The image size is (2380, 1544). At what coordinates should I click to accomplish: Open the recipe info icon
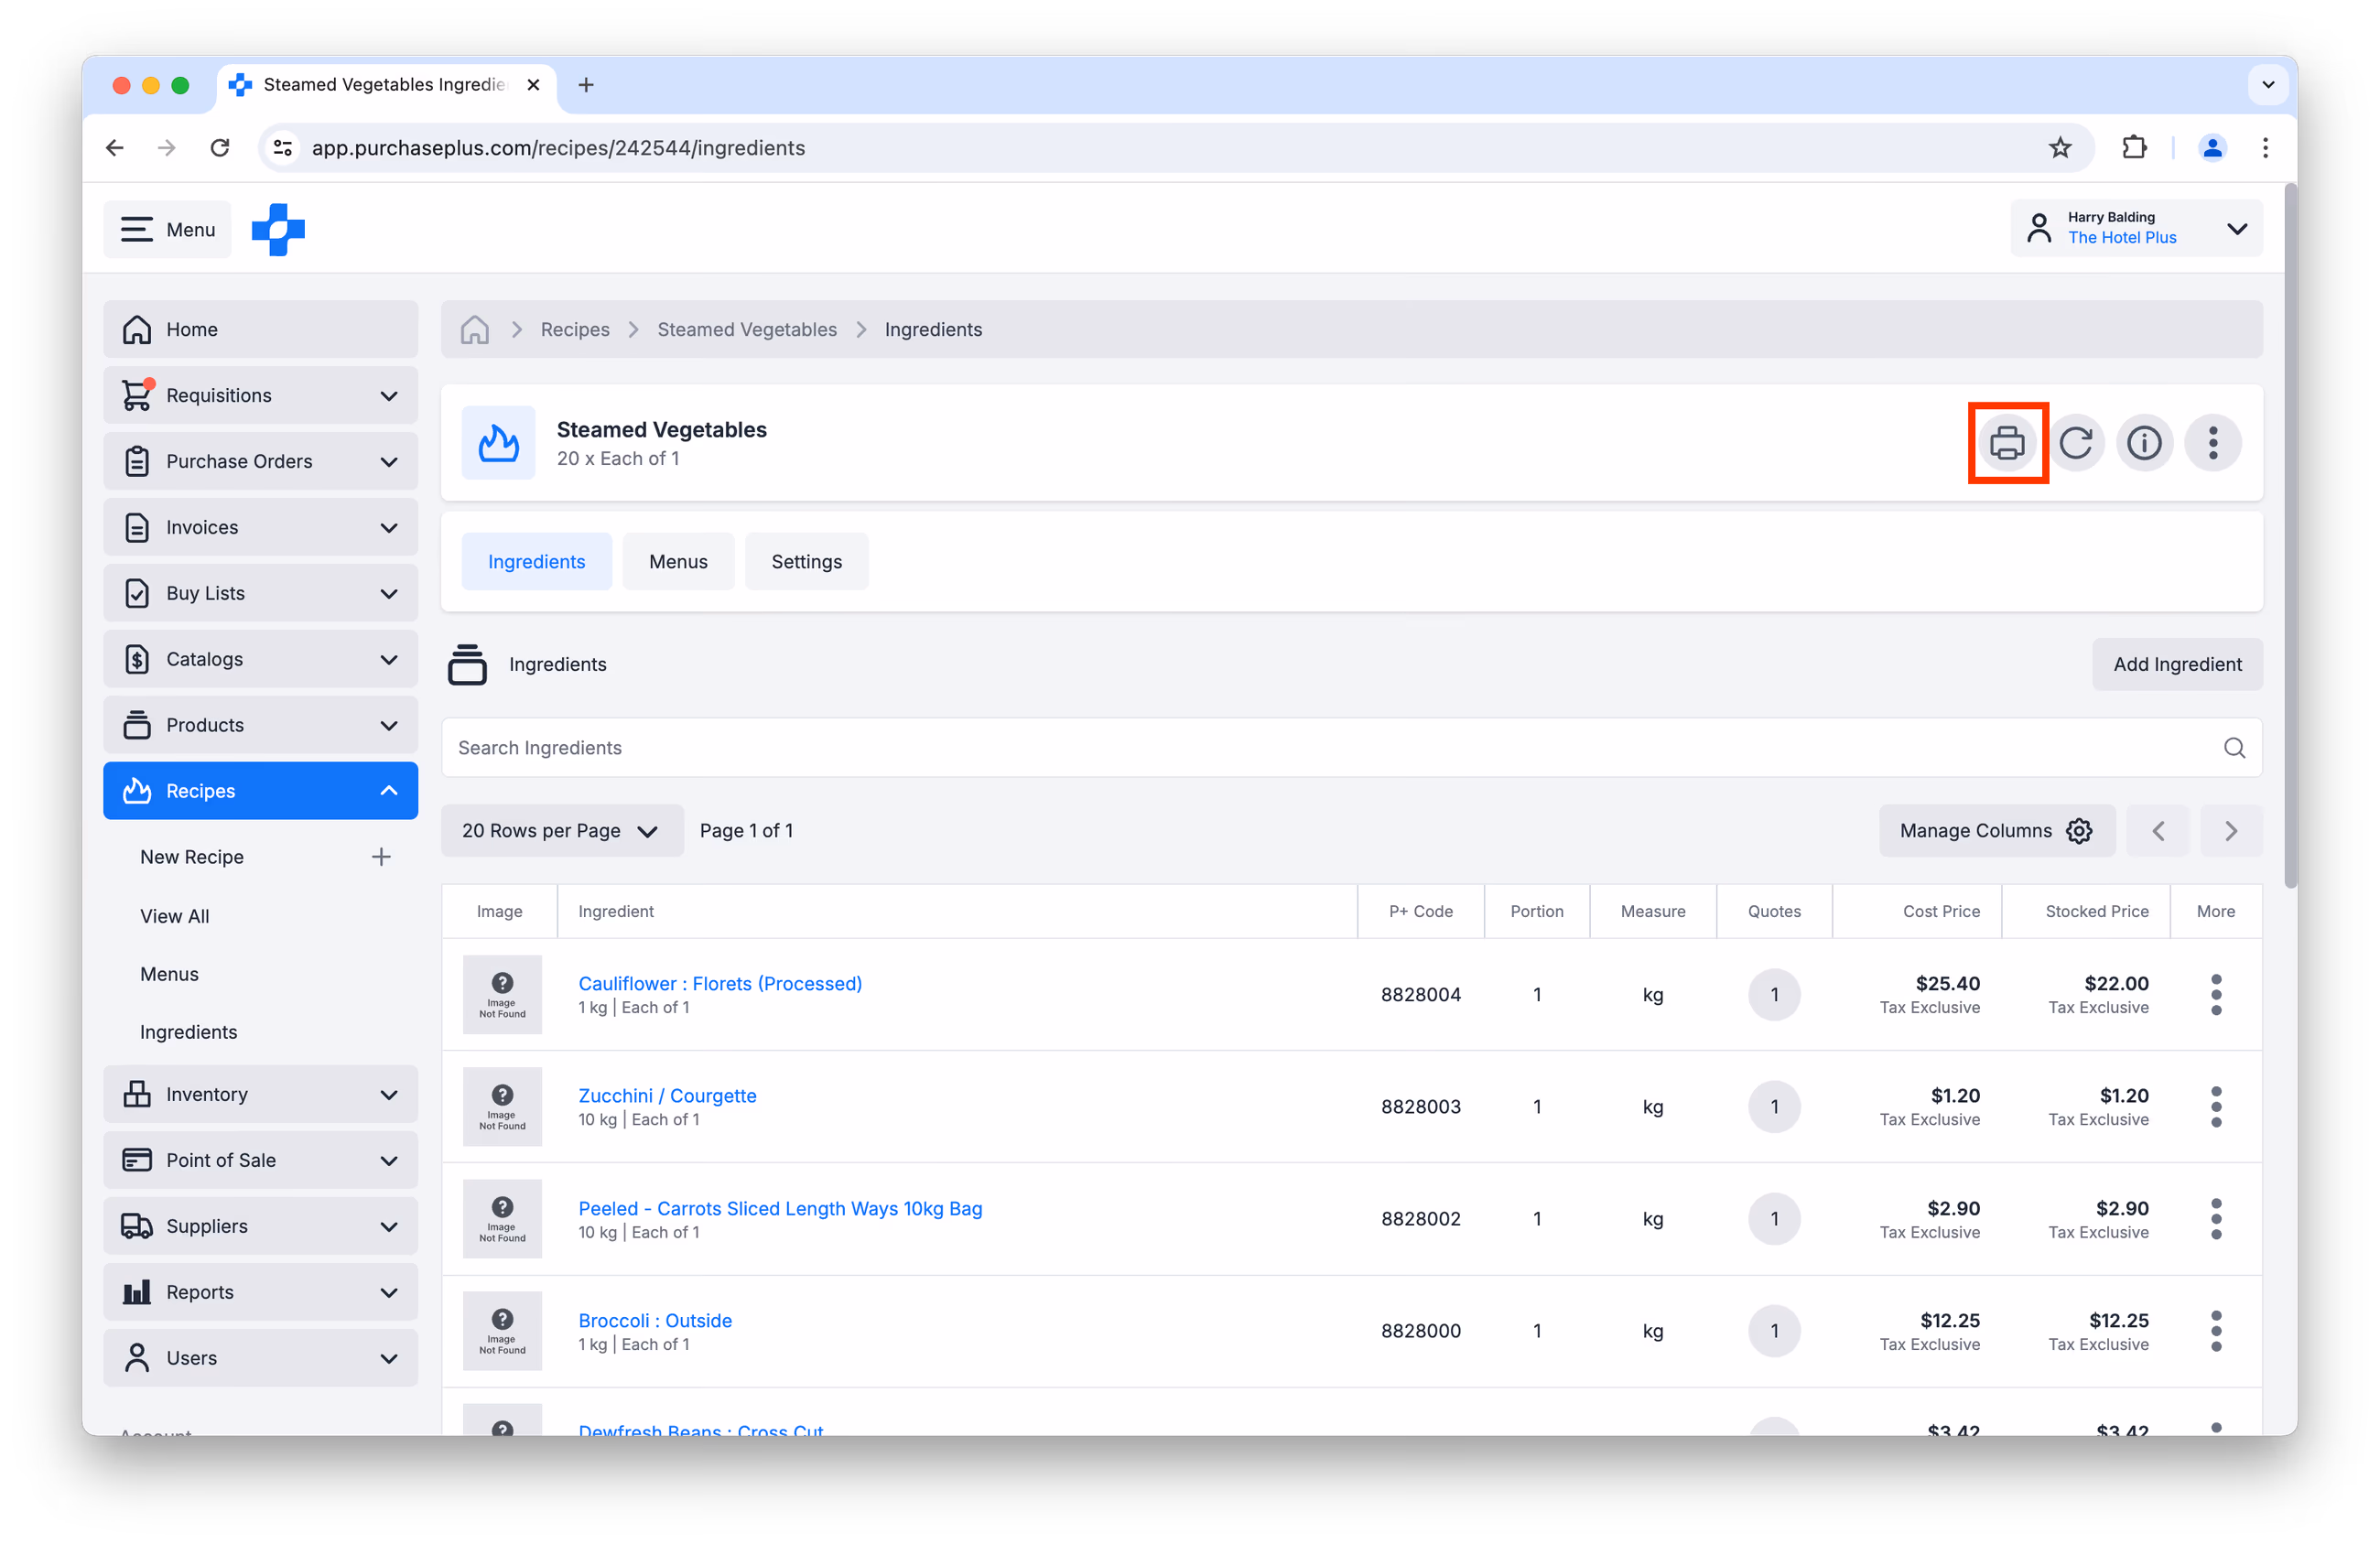click(x=2144, y=443)
